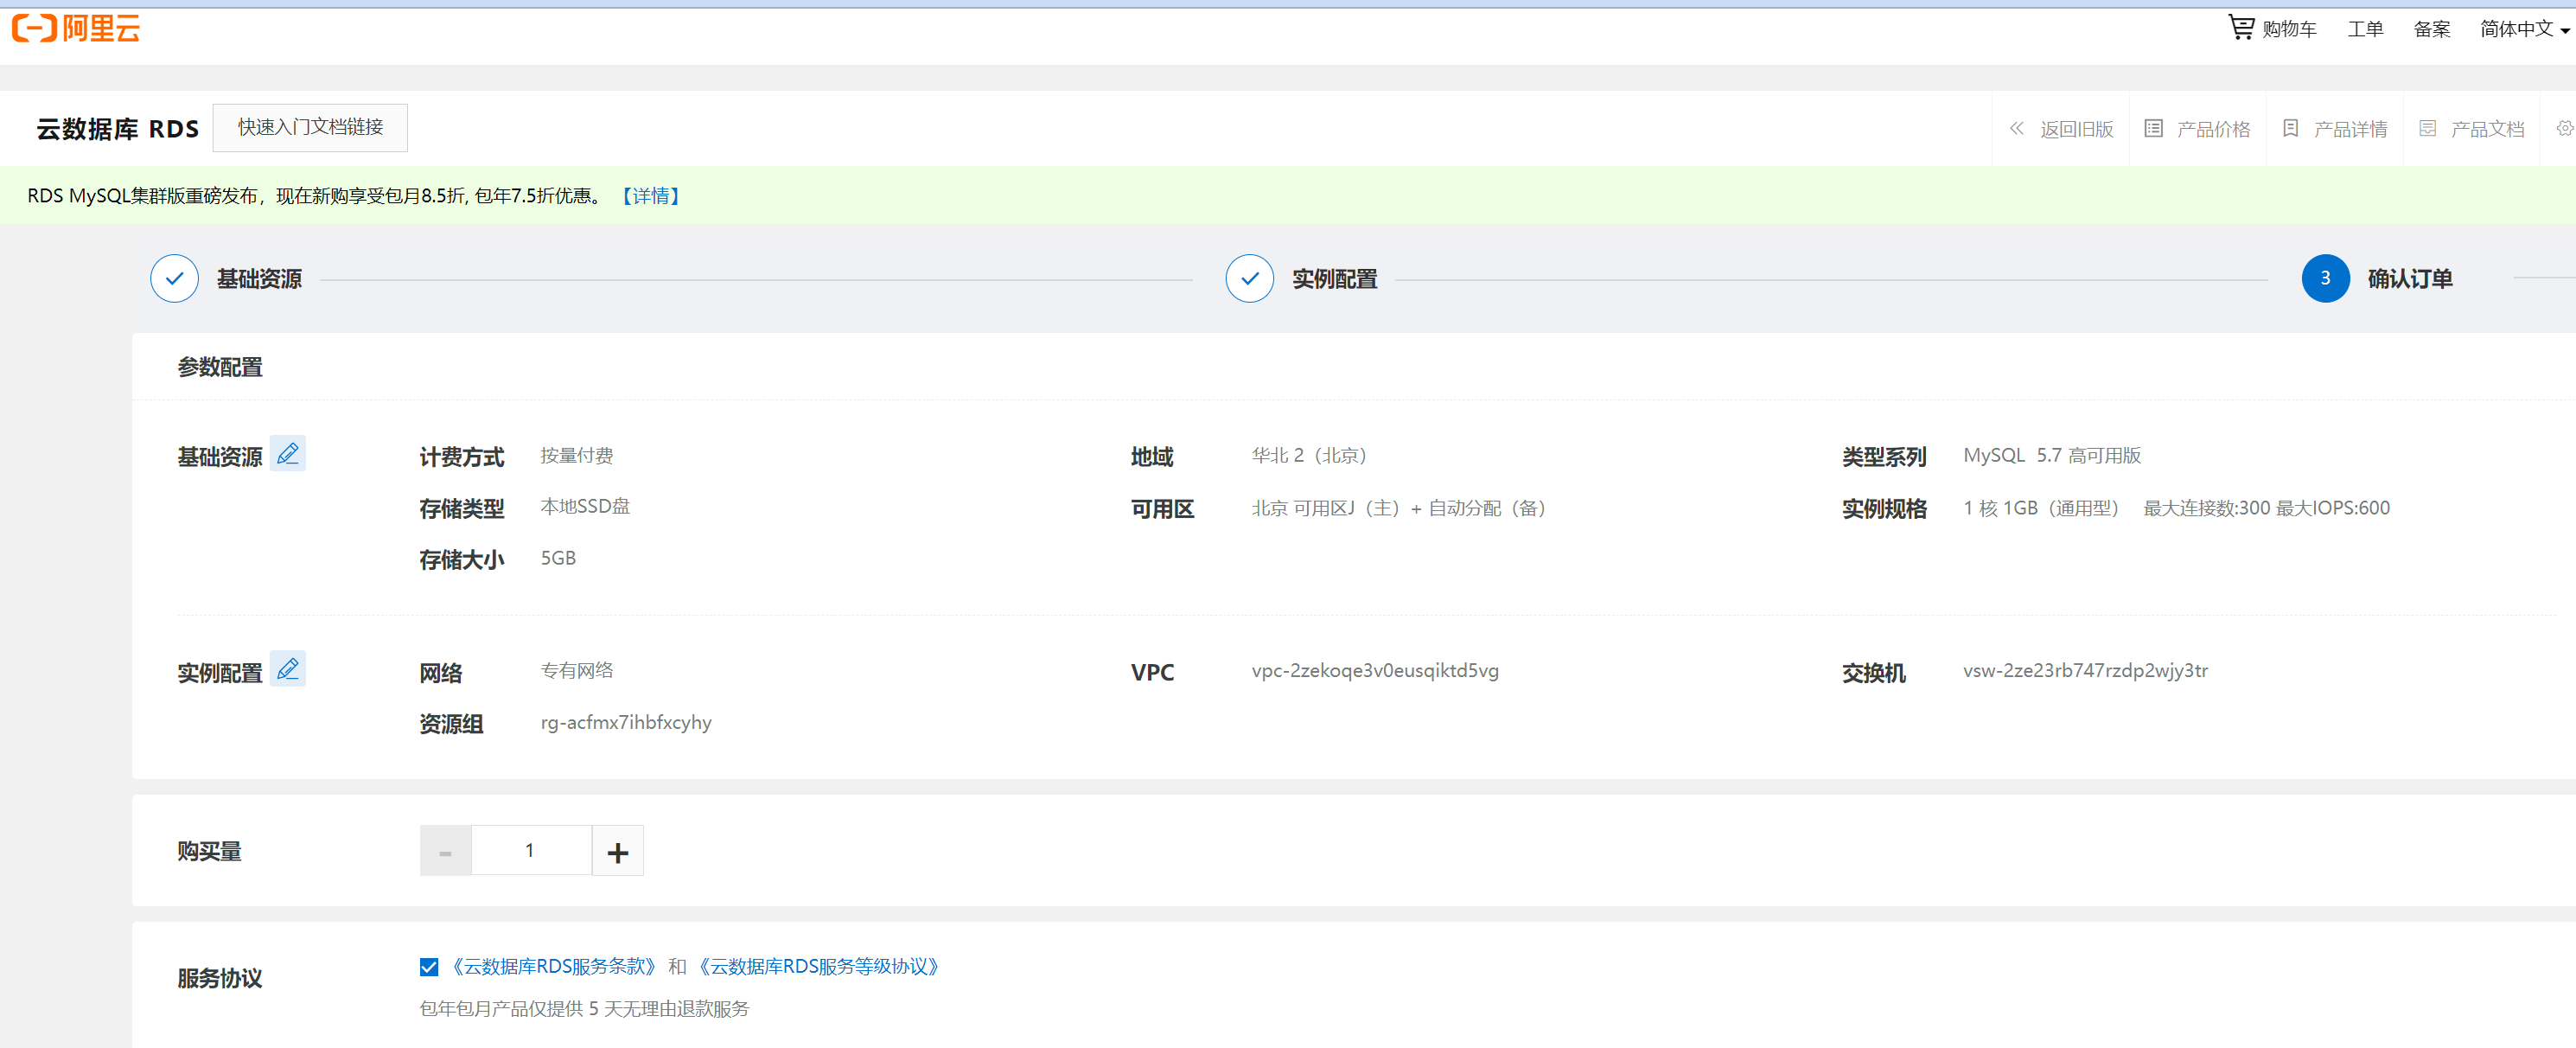Open the 备案 menu item
The width and height of the screenshot is (2576, 1048).
[x=2431, y=29]
